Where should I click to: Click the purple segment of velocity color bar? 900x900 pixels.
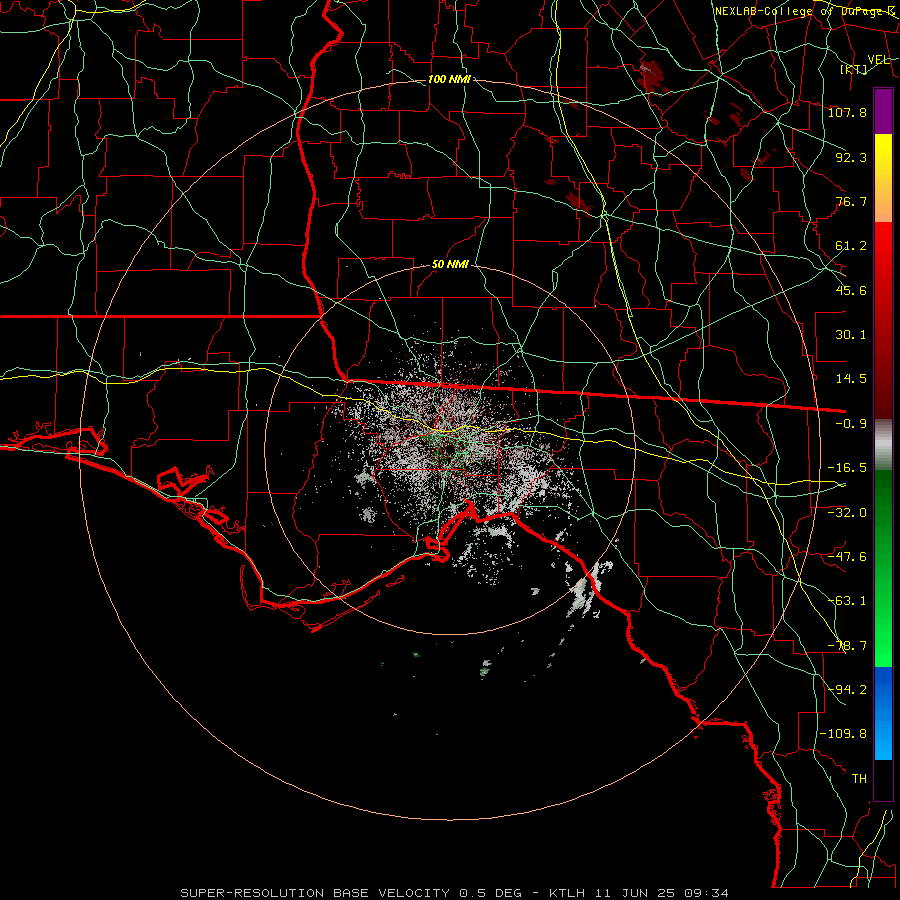pos(883,111)
